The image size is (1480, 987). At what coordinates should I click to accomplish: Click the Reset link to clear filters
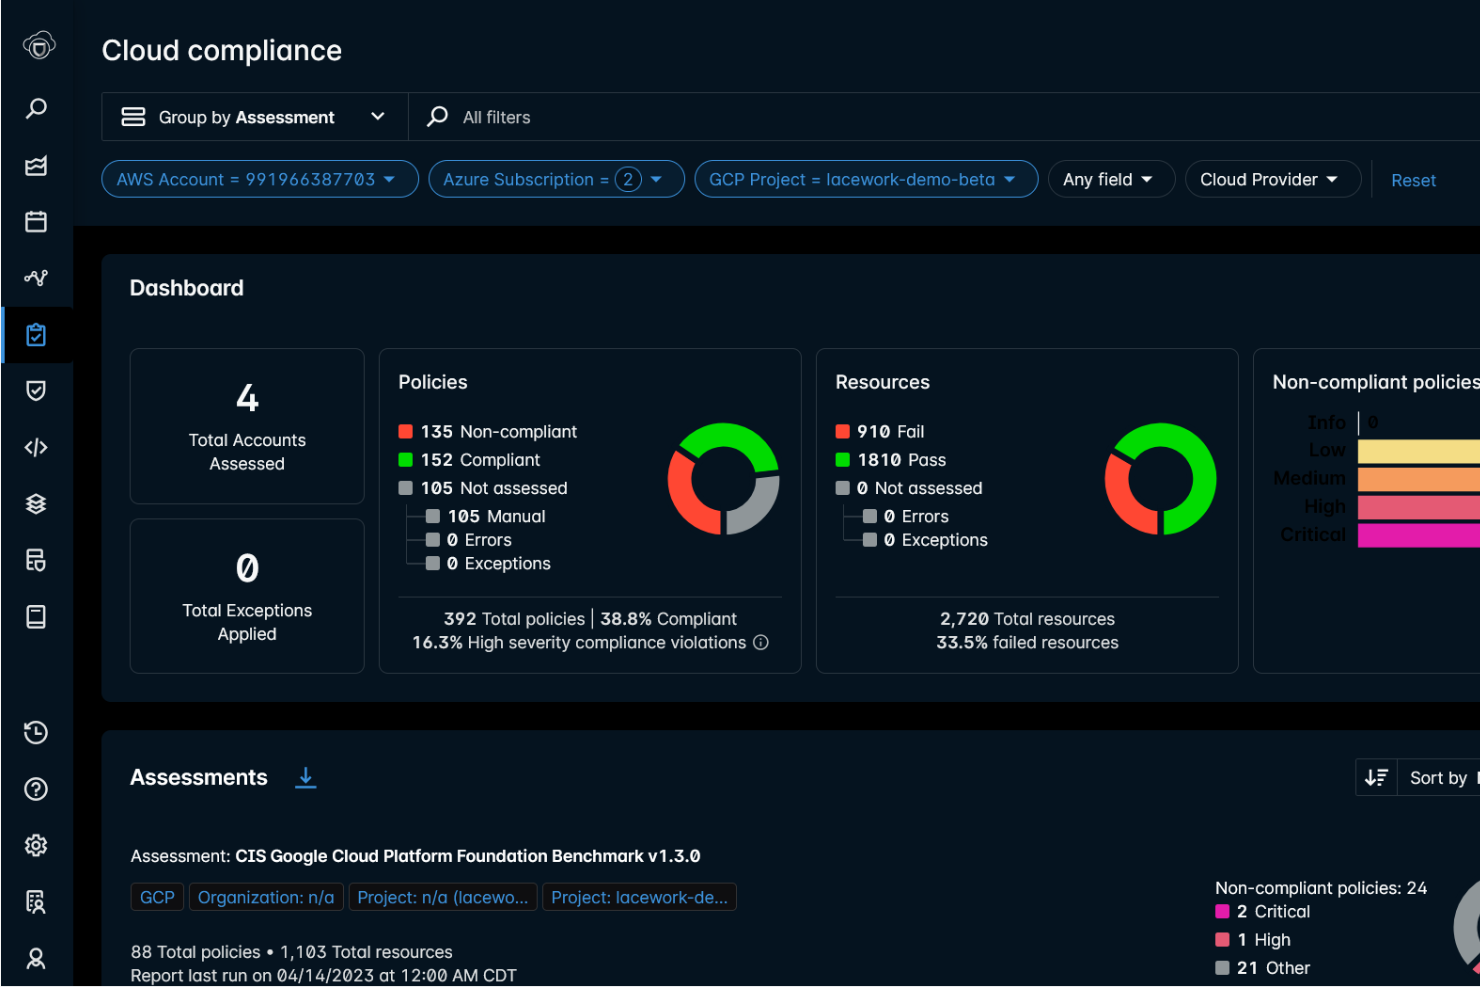coord(1413,180)
